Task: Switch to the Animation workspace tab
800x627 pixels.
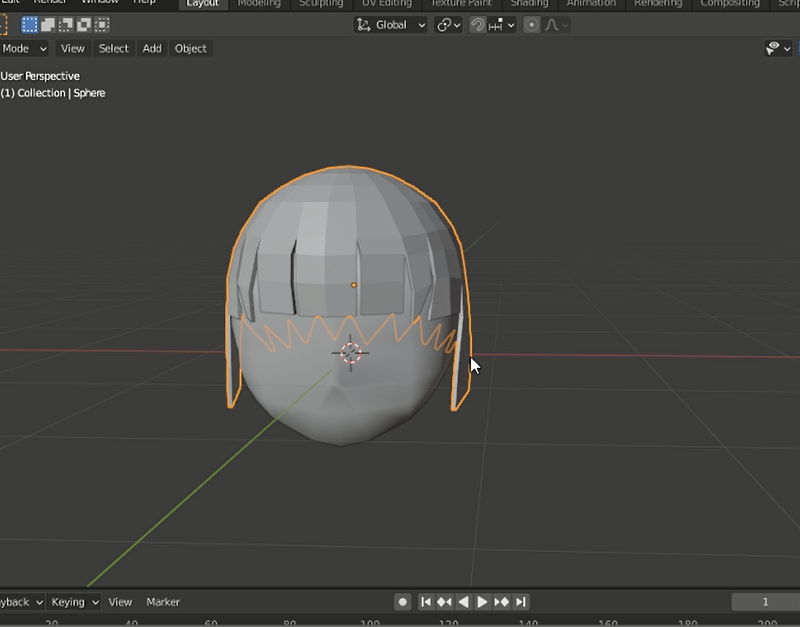Action: click(591, 4)
